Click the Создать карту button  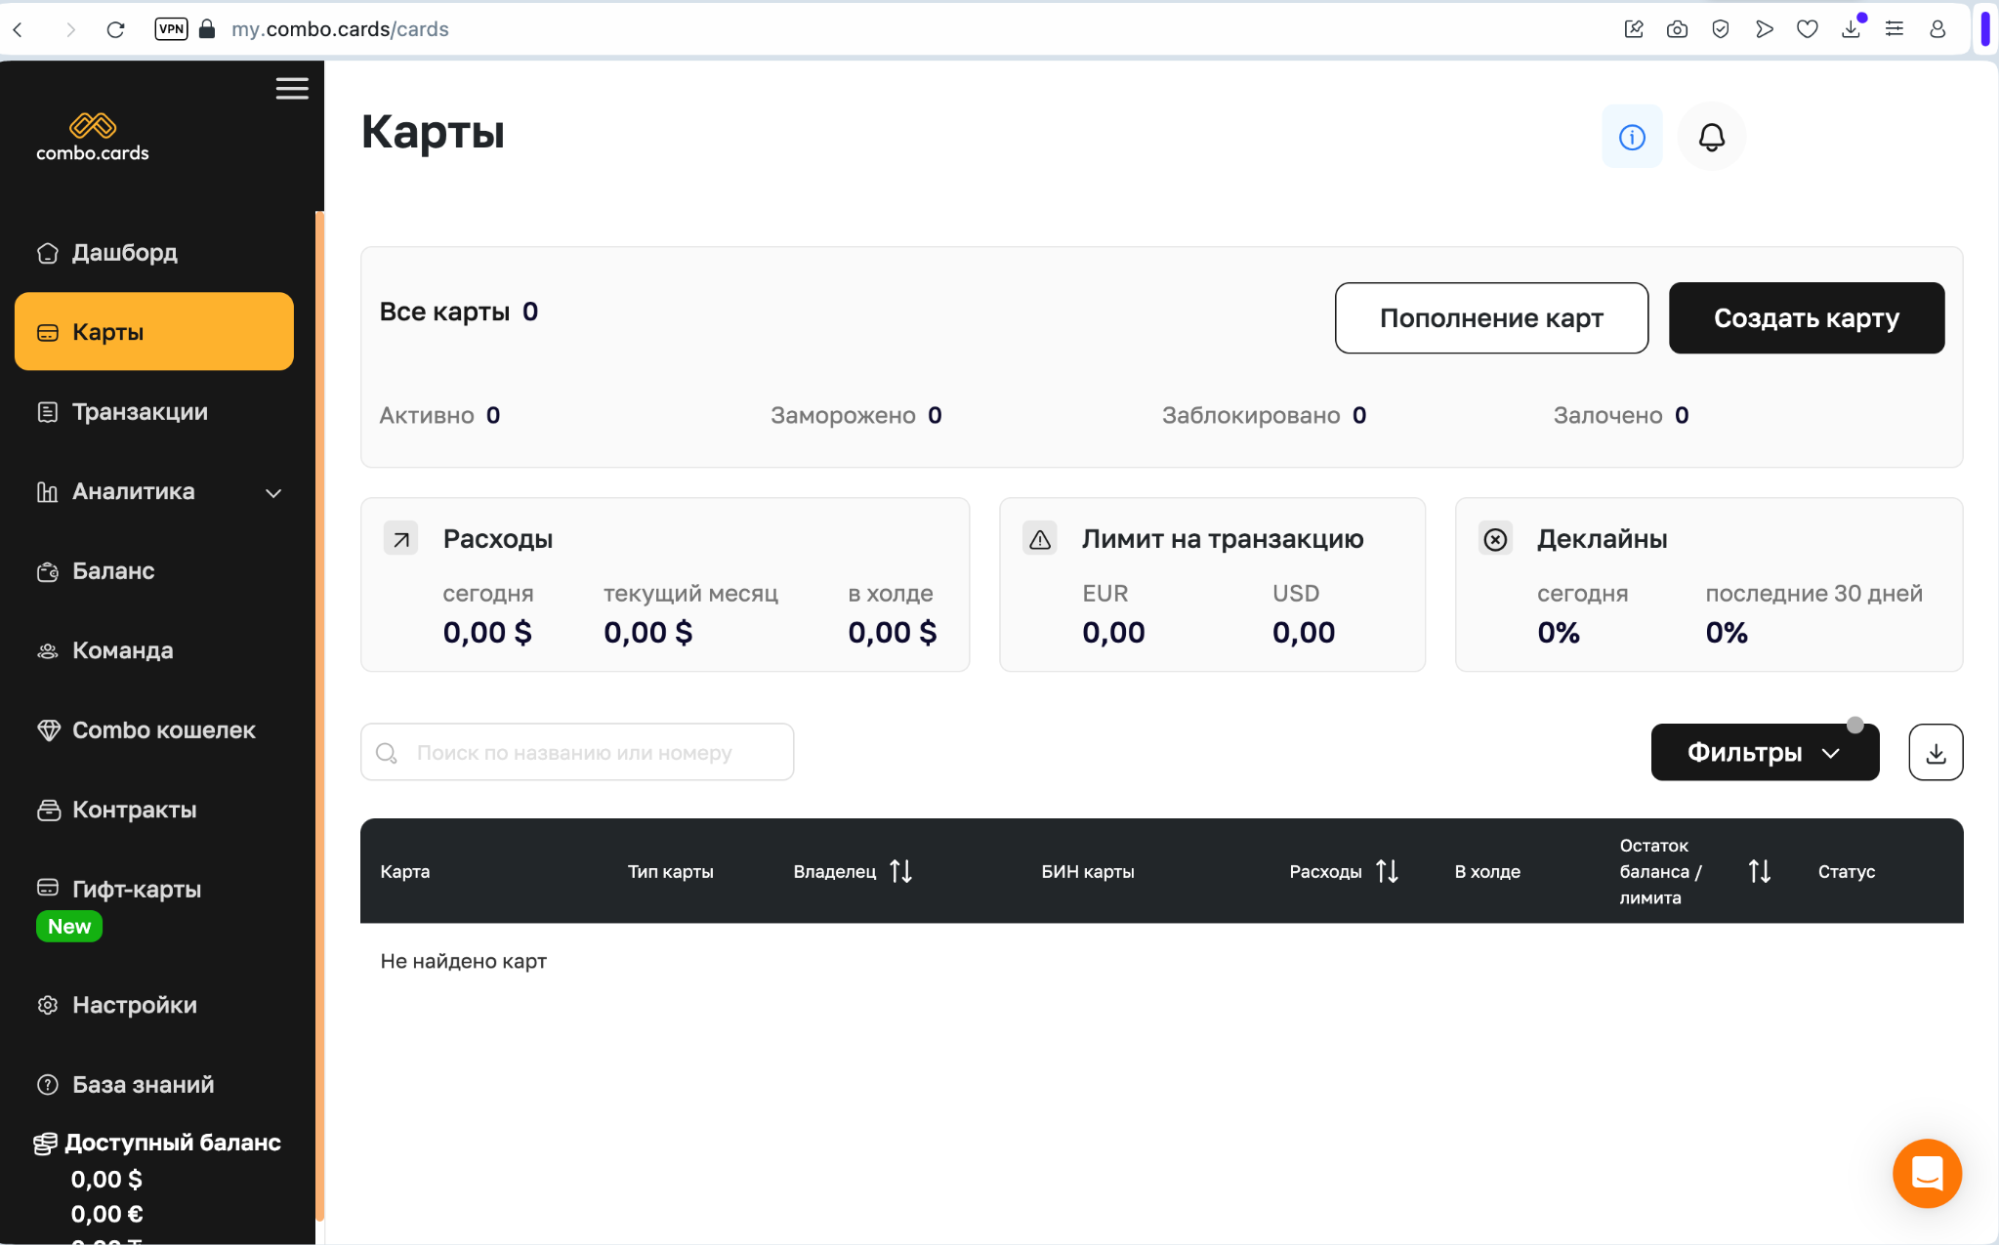(1806, 318)
